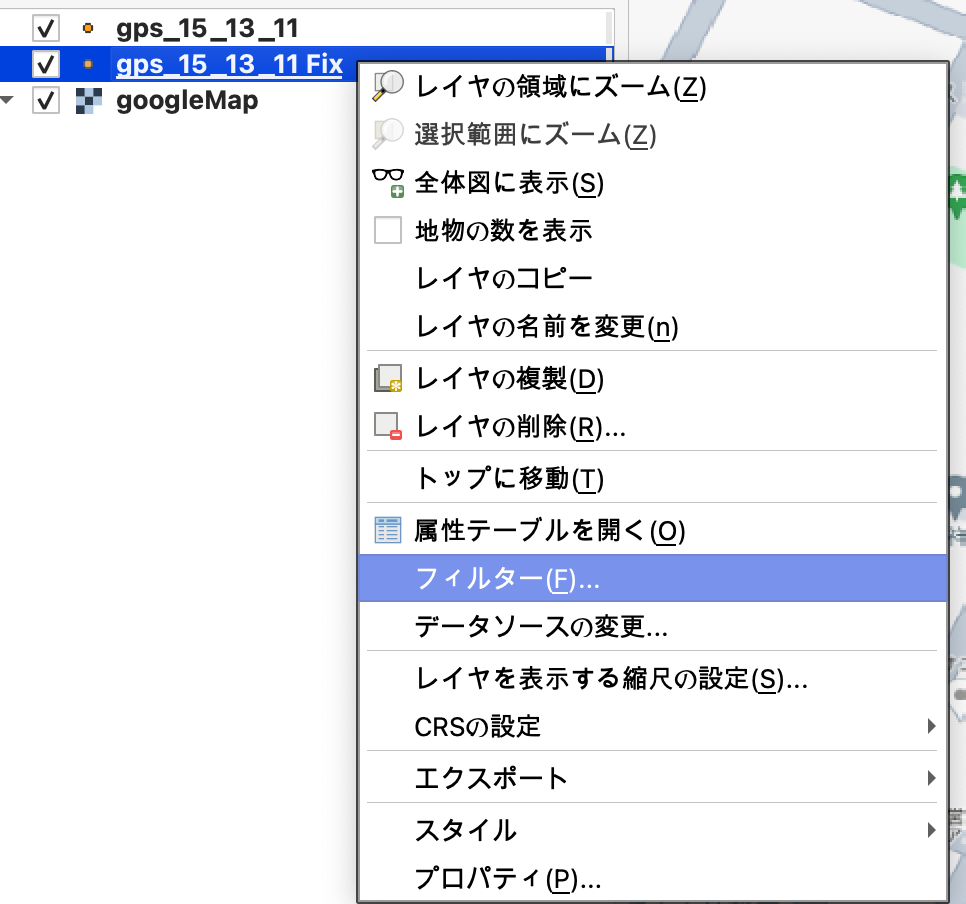Select データソースの変更... menu entry
The height and width of the screenshot is (904, 966).
click(x=653, y=626)
